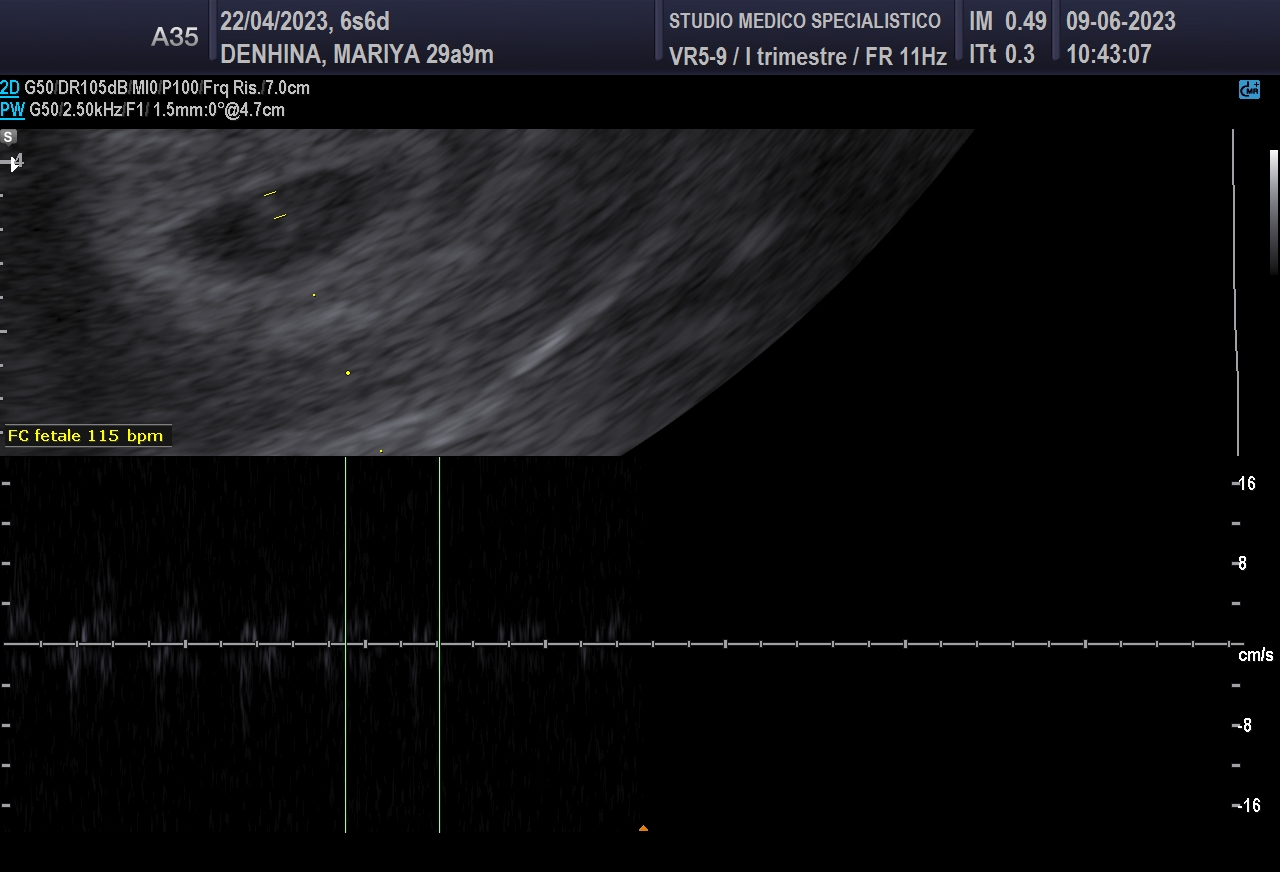Image resolution: width=1280 pixels, height=872 pixels.
Task: Open the PW mode parameters link
Action: point(12,110)
